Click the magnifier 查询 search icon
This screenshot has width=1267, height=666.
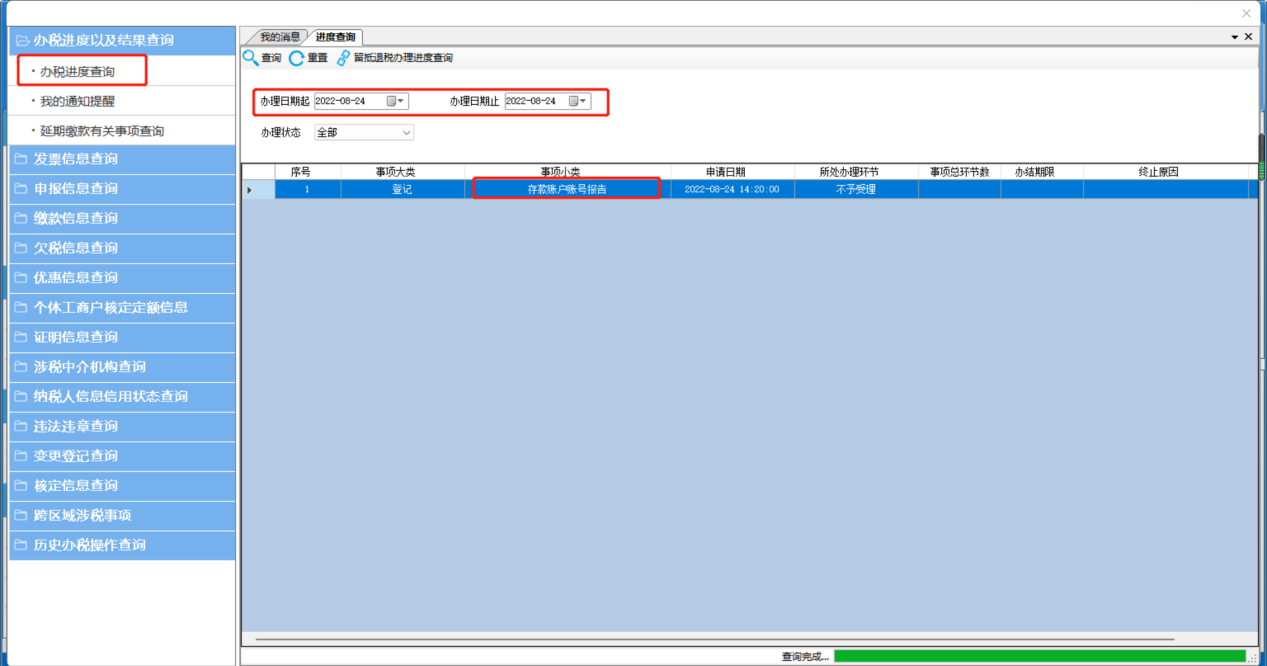(x=250, y=58)
